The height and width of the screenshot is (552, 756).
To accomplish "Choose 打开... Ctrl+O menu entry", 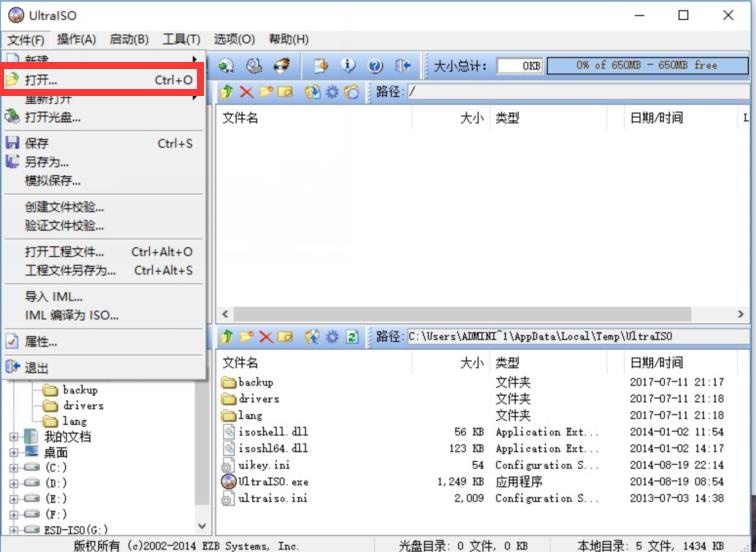I will pyautogui.click(x=102, y=80).
